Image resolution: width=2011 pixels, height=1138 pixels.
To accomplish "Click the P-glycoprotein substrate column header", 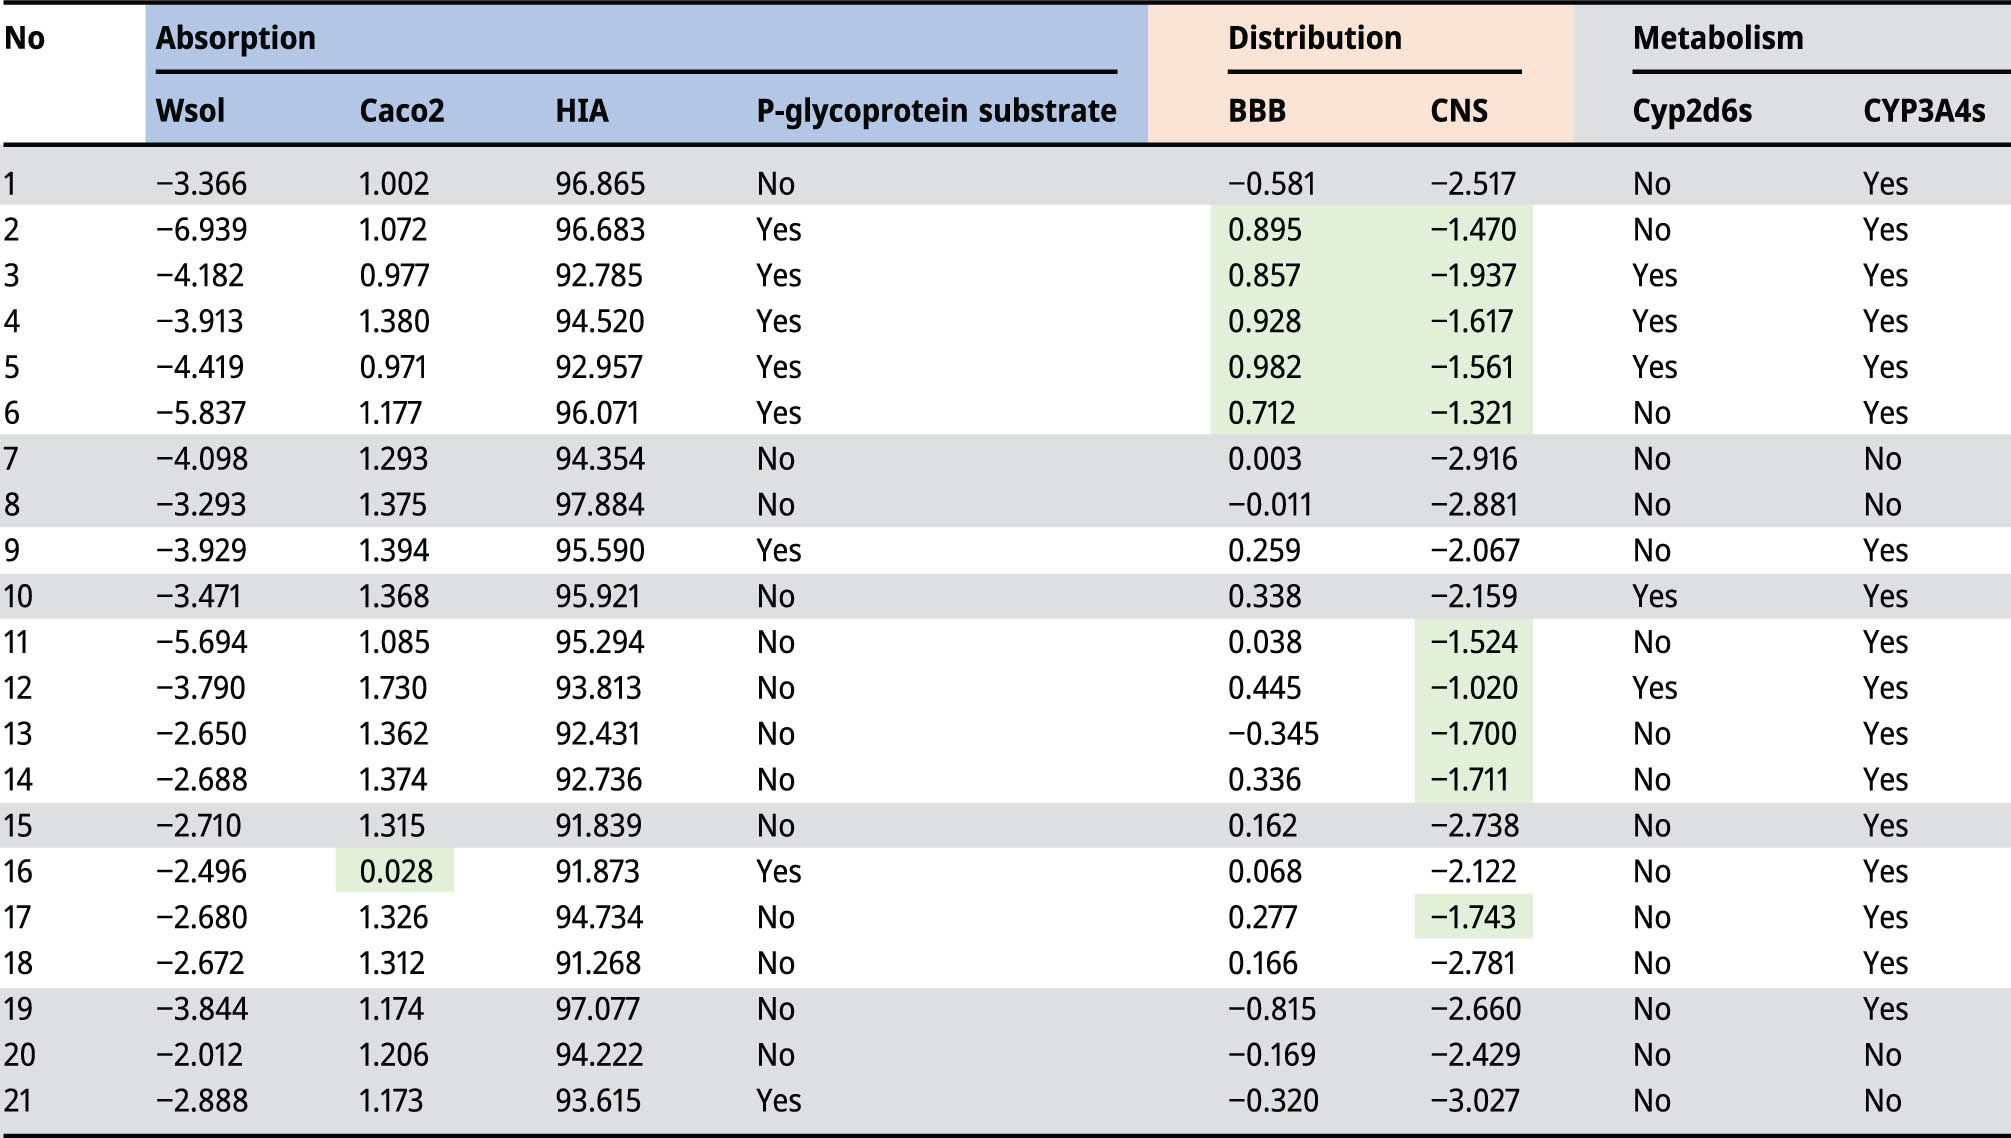I will click(936, 110).
